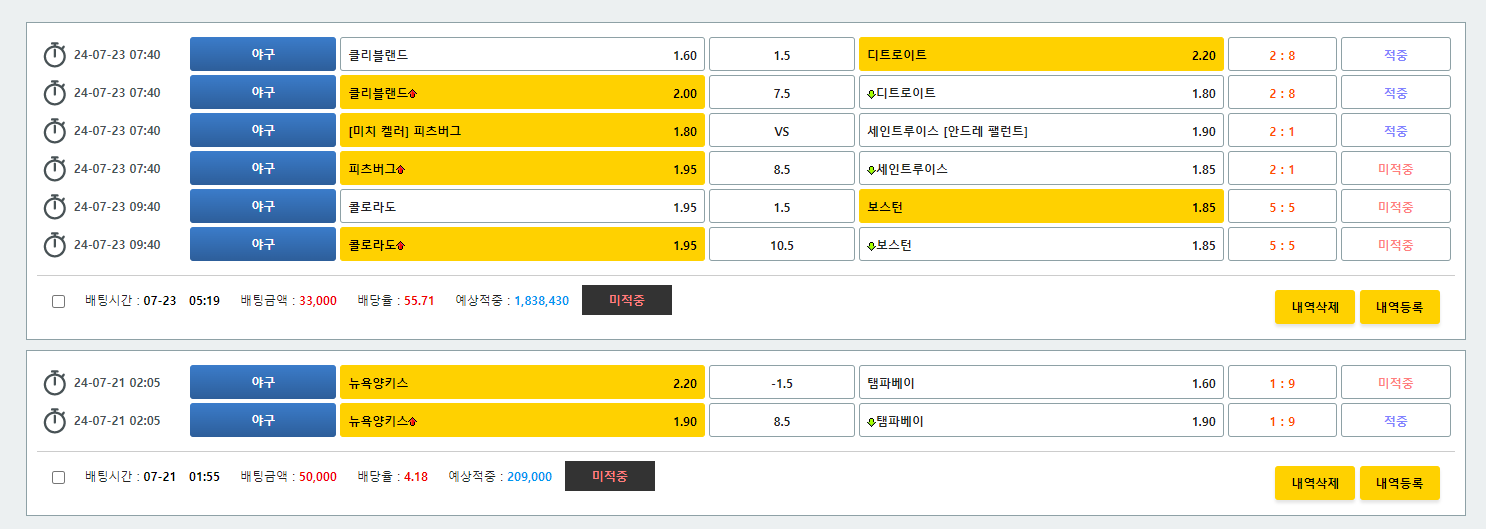Check the checkbox for the 07-21 bet slip

[58, 477]
